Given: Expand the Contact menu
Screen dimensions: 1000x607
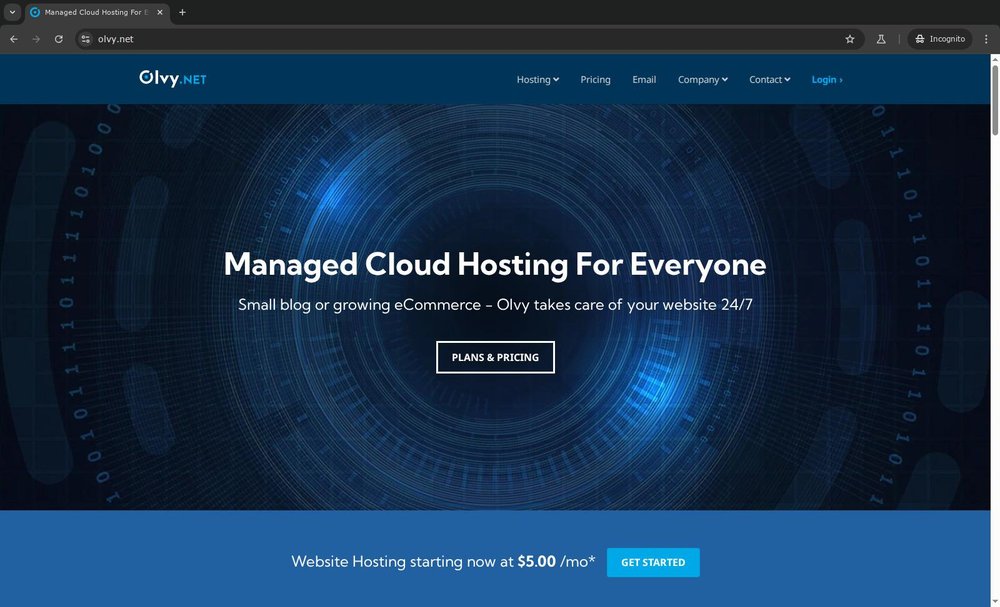Looking at the screenshot, I should [x=770, y=80].
